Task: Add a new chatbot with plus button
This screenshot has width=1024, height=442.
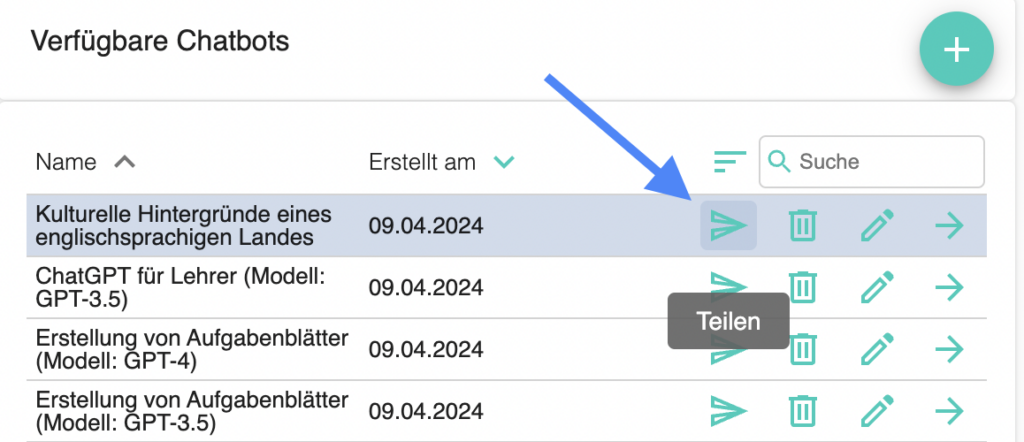Action: 956,50
